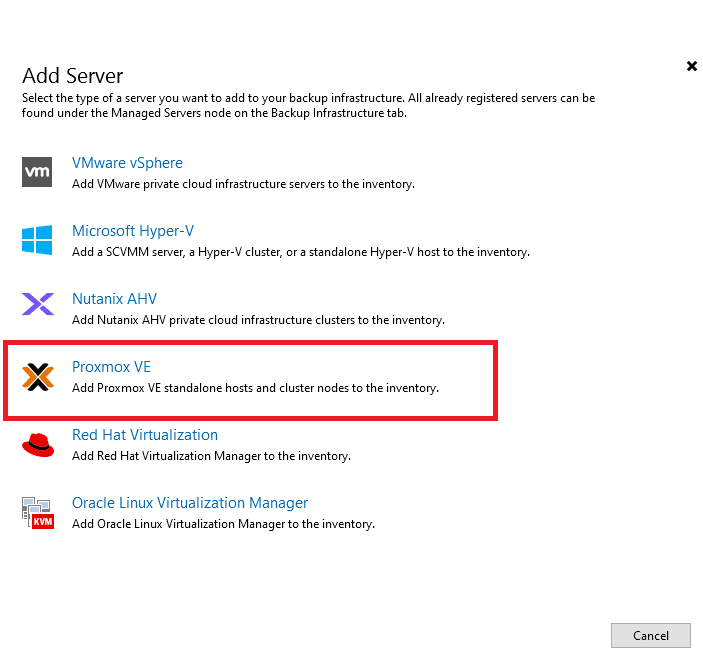The width and height of the screenshot is (703, 660).
Task: Click the Nutanix AHV clusters description
Action: click(259, 320)
